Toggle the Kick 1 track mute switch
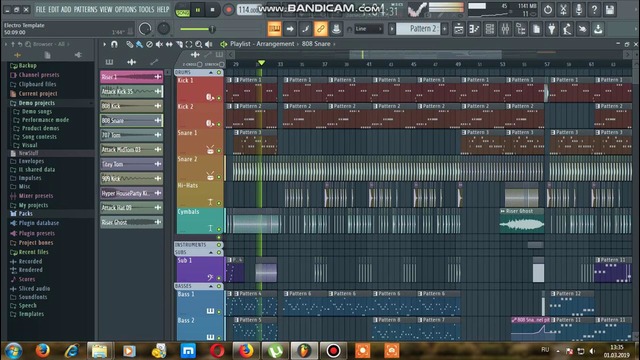 point(219,98)
